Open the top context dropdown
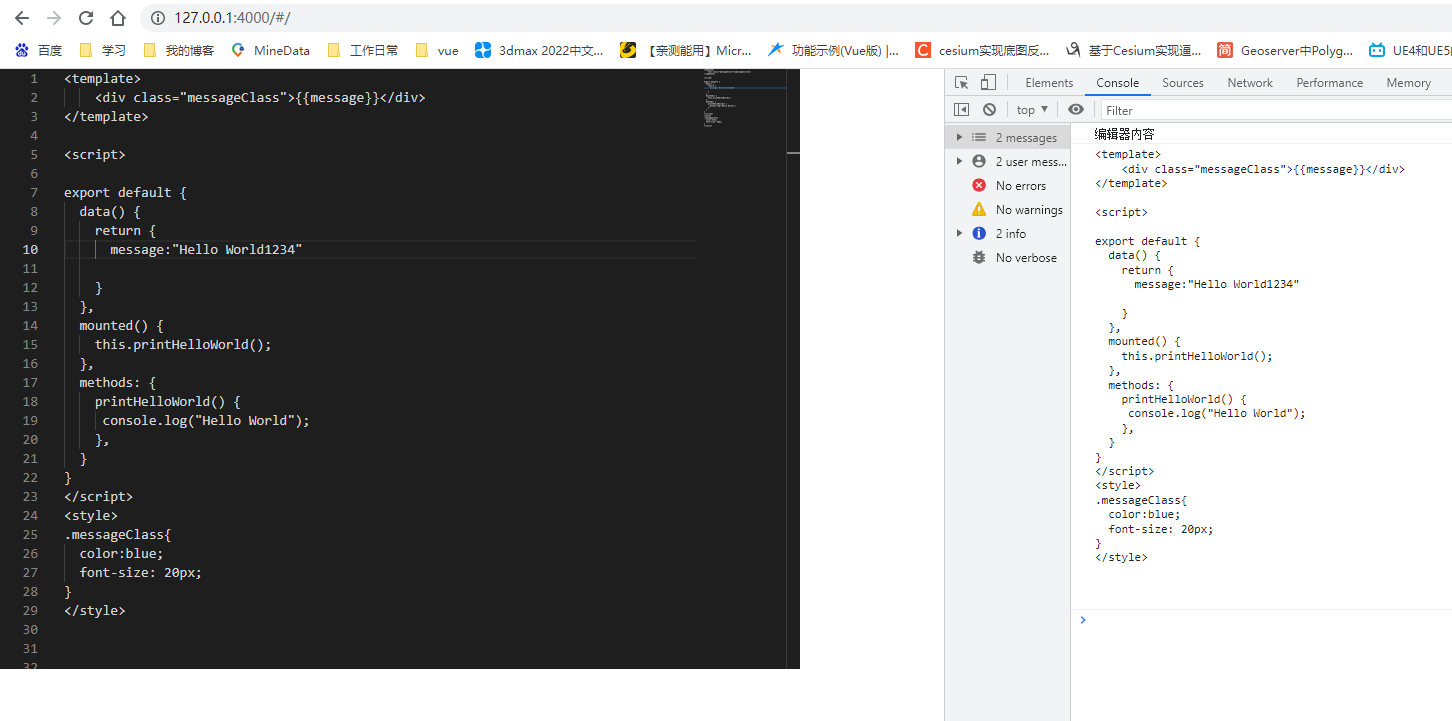Image resolution: width=1452 pixels, height=721 pixels. coord(1032,110)
